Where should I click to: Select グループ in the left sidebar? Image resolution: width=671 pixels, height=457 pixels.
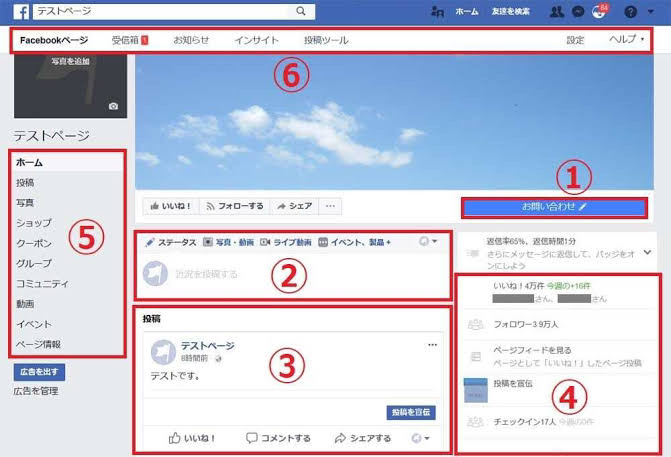(x=34, y=263)
